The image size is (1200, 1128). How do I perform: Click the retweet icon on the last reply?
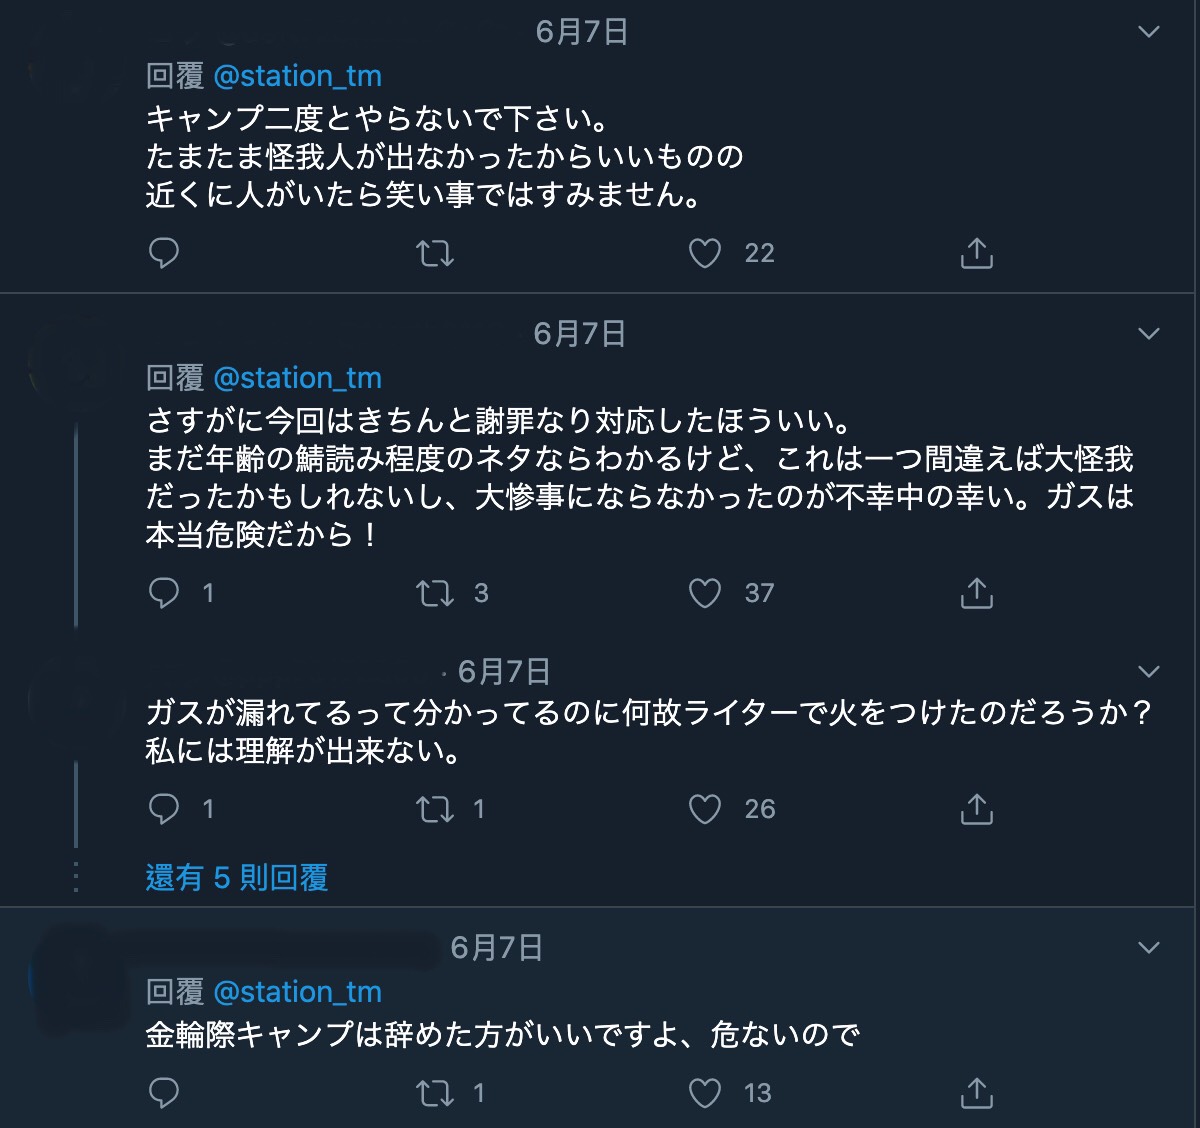click(435, 1093)
